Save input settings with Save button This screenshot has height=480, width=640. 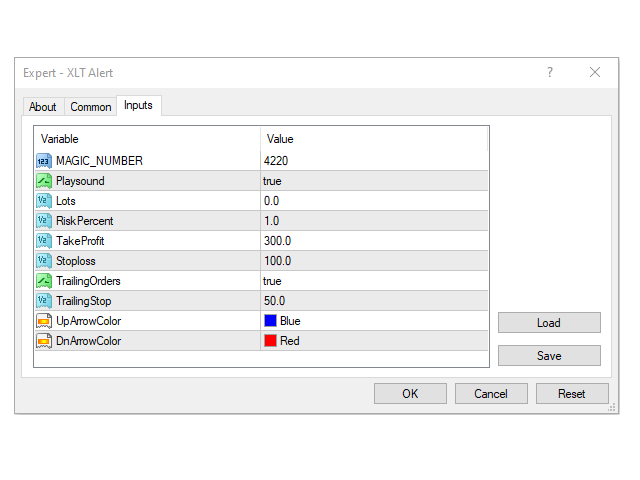point(549,356)
